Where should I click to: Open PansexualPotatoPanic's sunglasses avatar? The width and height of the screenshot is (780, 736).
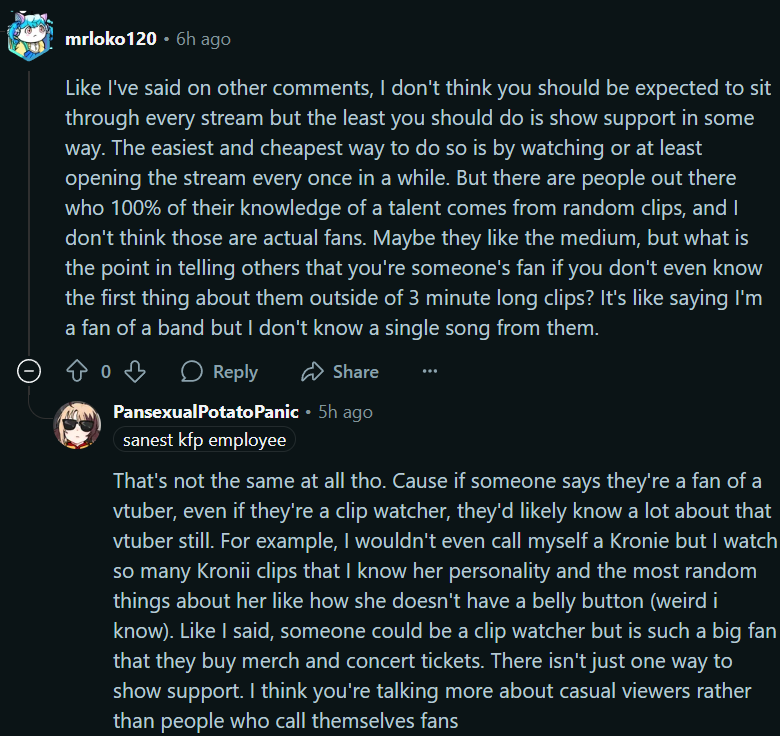click(x=77, y=425)
